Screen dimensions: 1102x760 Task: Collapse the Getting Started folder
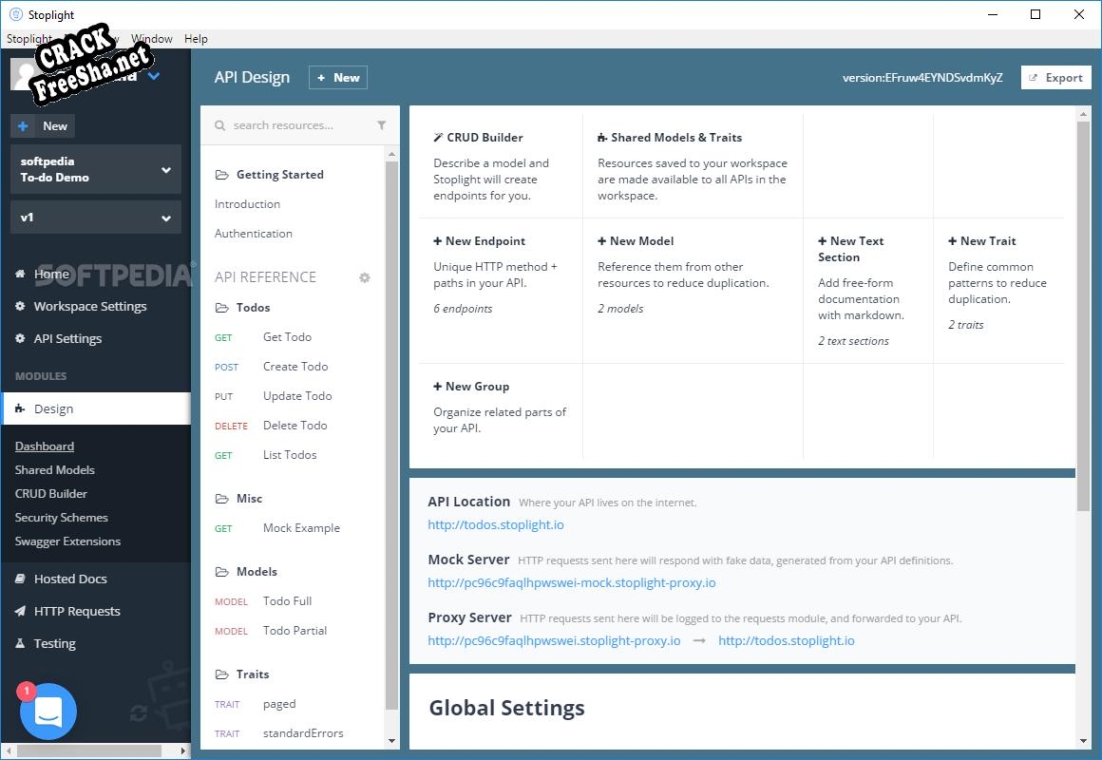(279, 174)
